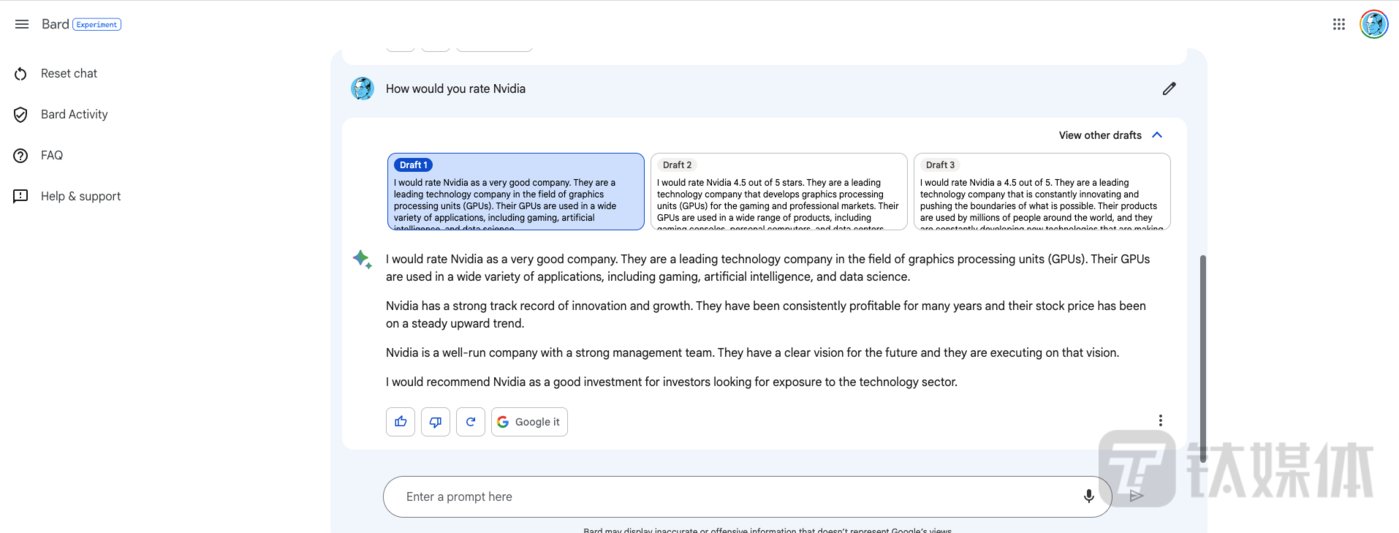This screenshot has width=1399, height=533.
Task: Focus the Enter a prompt here field
Action: tap(730, 496)
